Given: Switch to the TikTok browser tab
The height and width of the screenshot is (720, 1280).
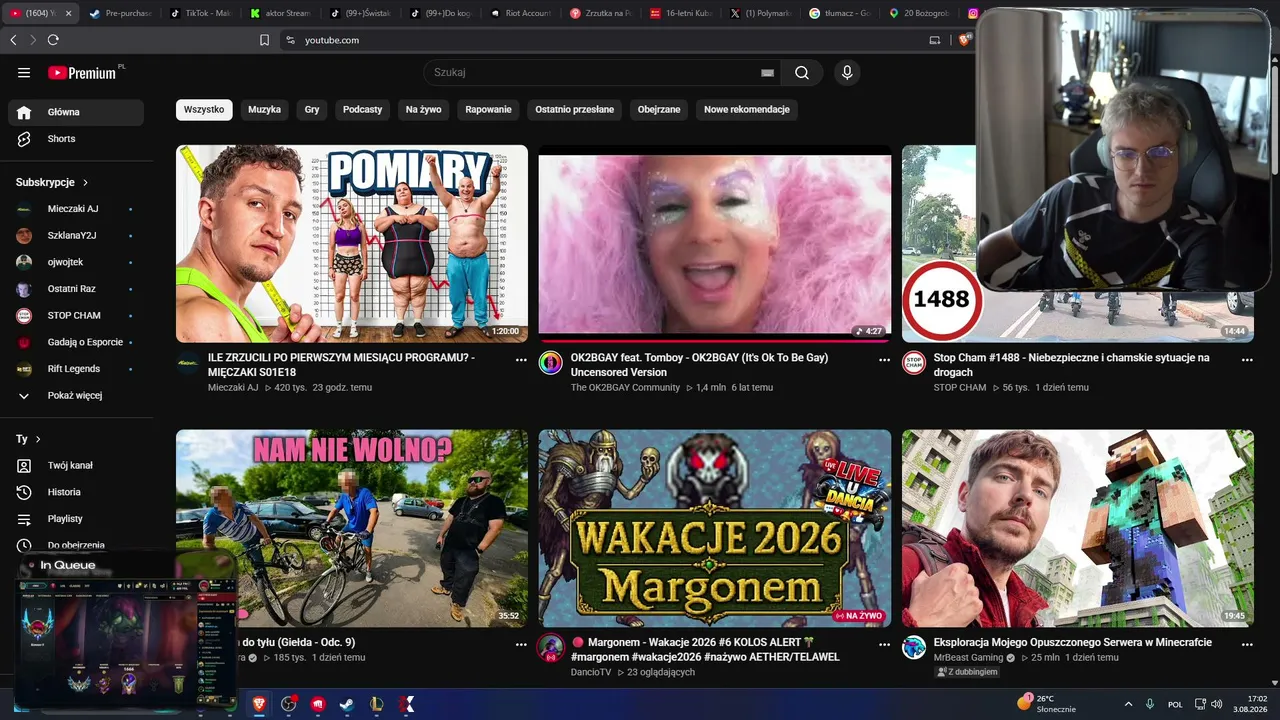Looking at the screenshot, I should tap(200, 13).
